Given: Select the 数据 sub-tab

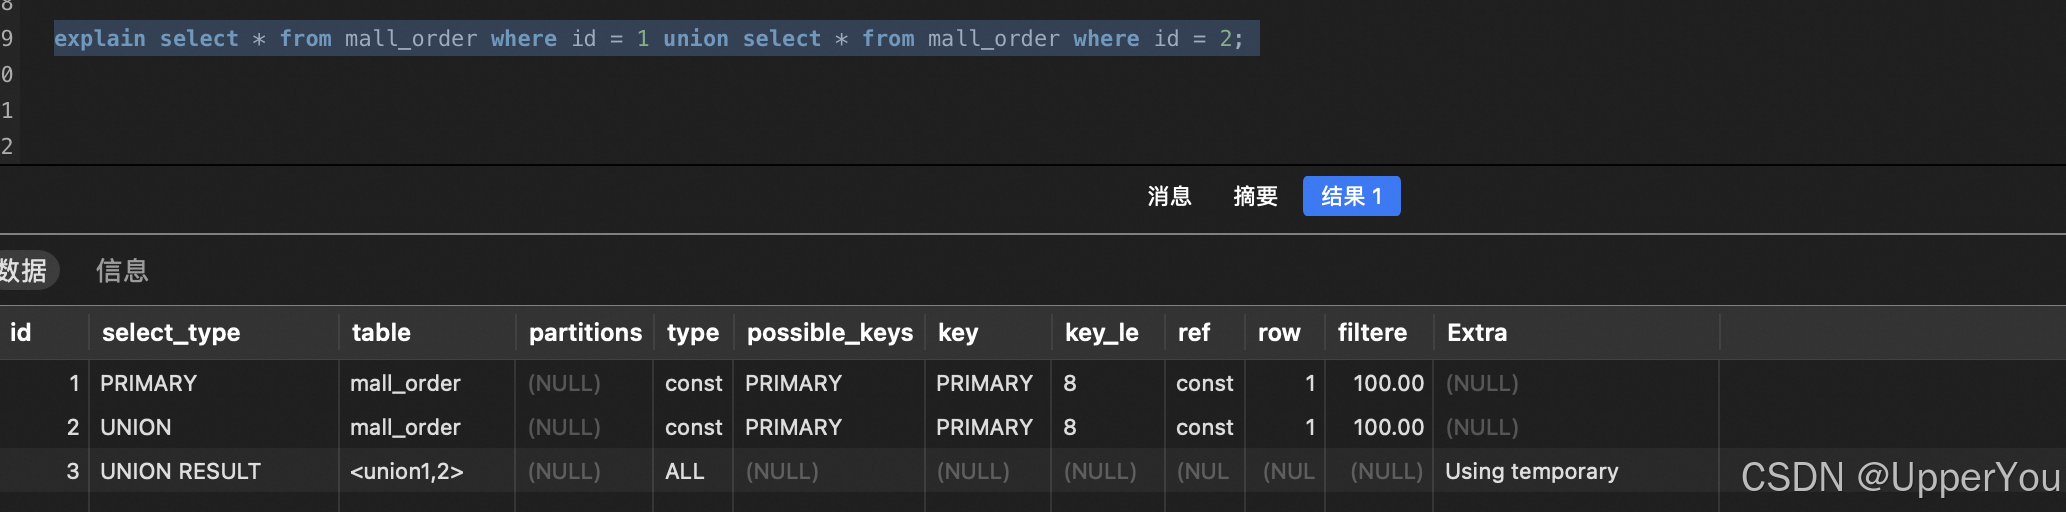Looking at the screenshot, I should (x=25, y=270).
